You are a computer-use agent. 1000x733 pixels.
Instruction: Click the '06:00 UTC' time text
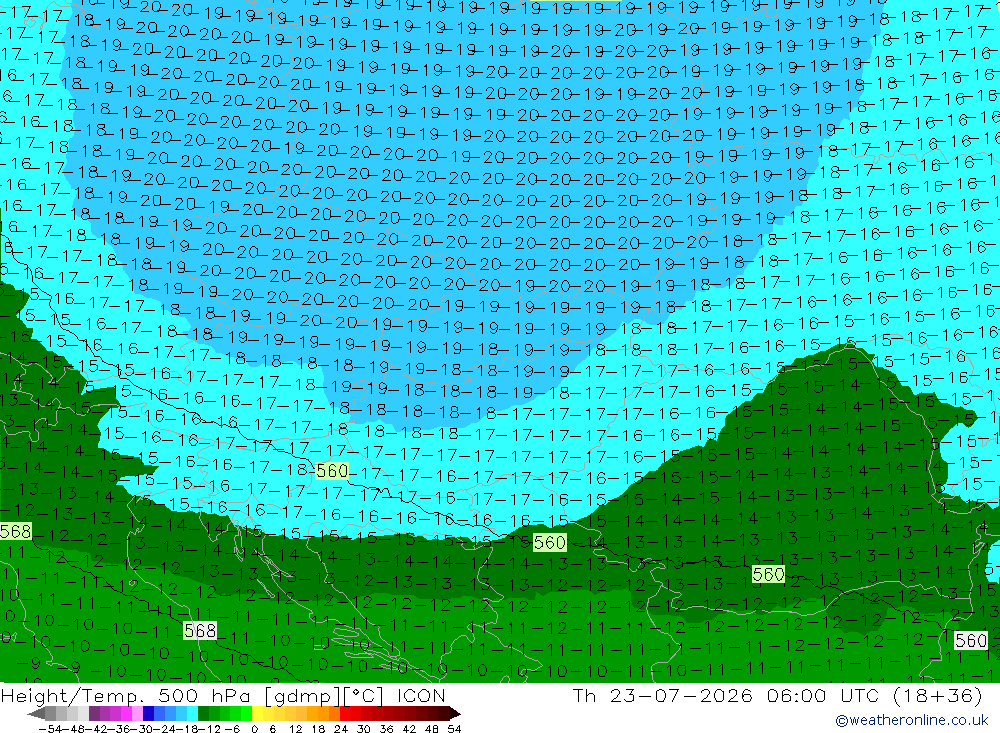(823, 695)
